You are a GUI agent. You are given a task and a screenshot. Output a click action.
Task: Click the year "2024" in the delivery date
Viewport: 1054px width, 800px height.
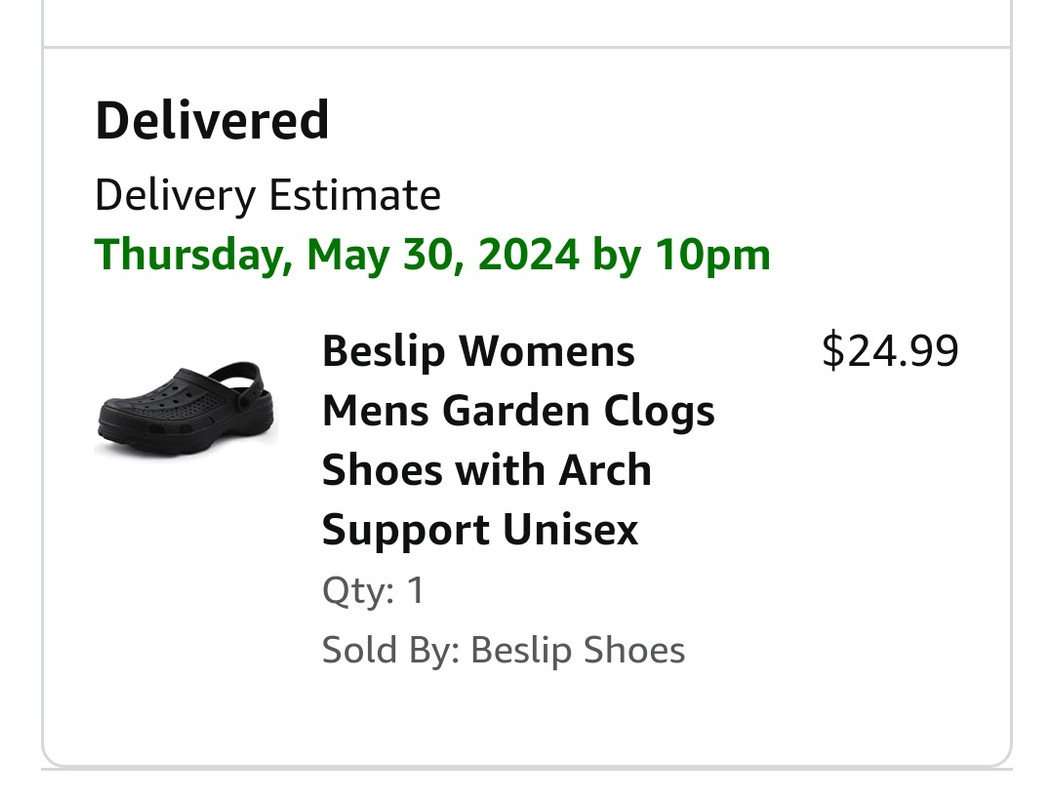coord(528,254)
